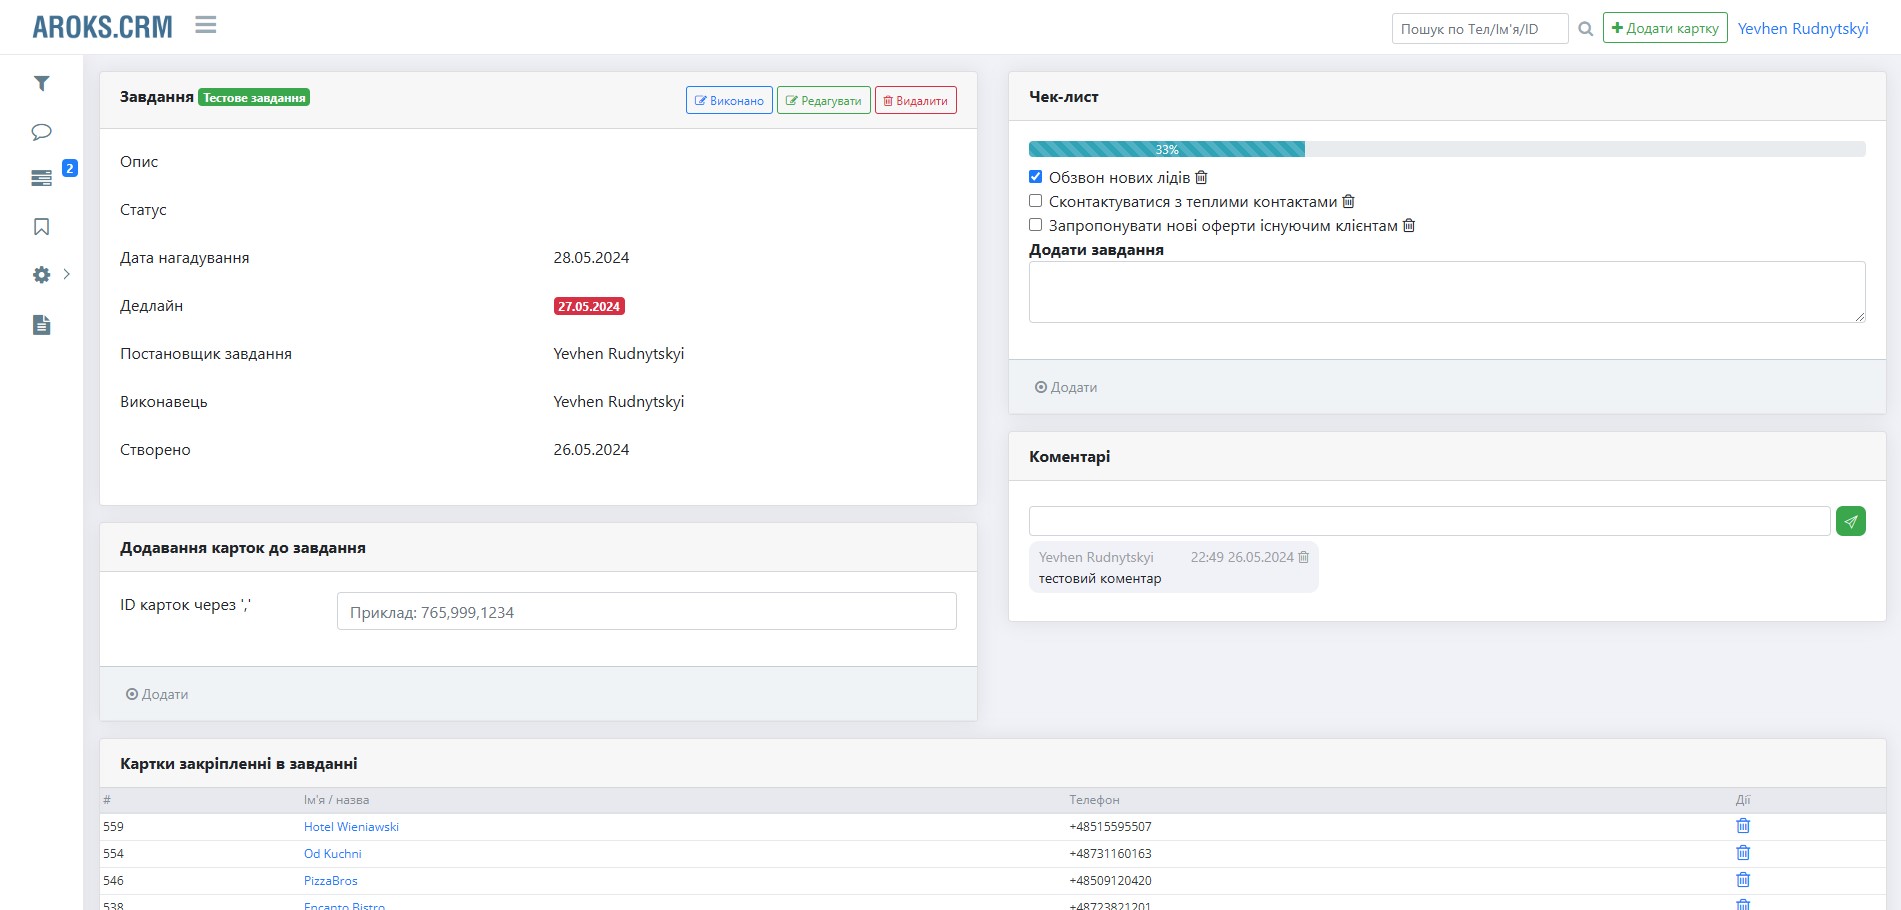Click phone number +48509120420

(1110, 881)
